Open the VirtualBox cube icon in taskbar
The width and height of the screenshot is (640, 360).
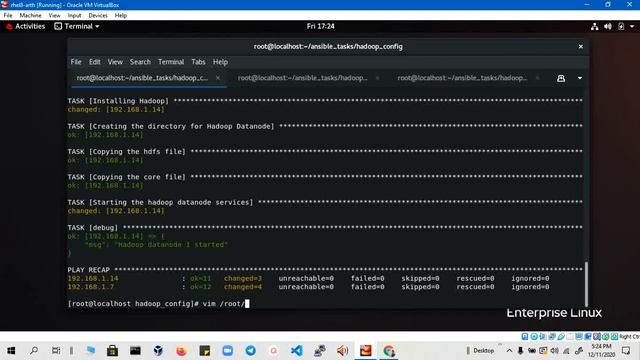(158, 351)
